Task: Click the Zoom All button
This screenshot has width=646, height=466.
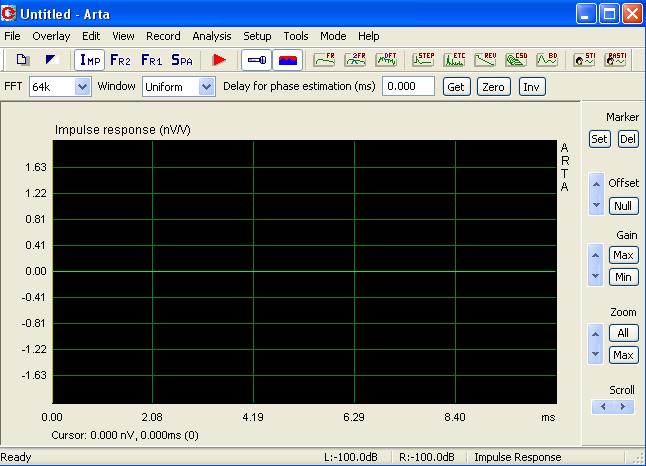Action: coord(623,333)
